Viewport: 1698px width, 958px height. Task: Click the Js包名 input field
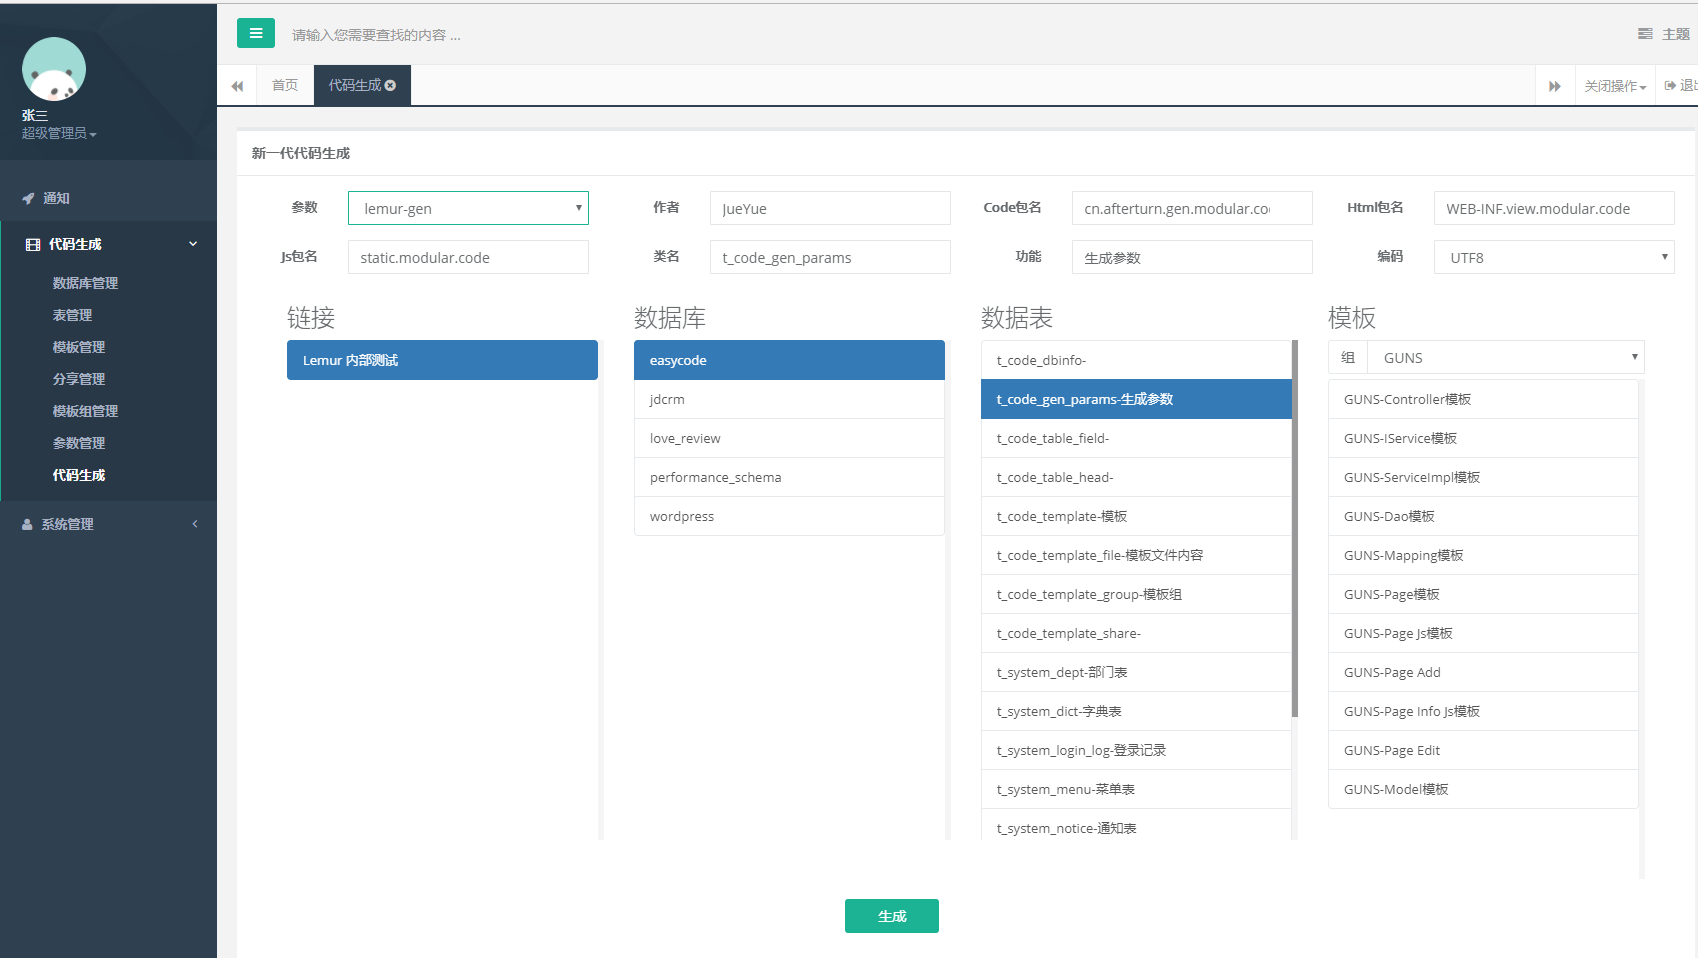click(468, 257)
